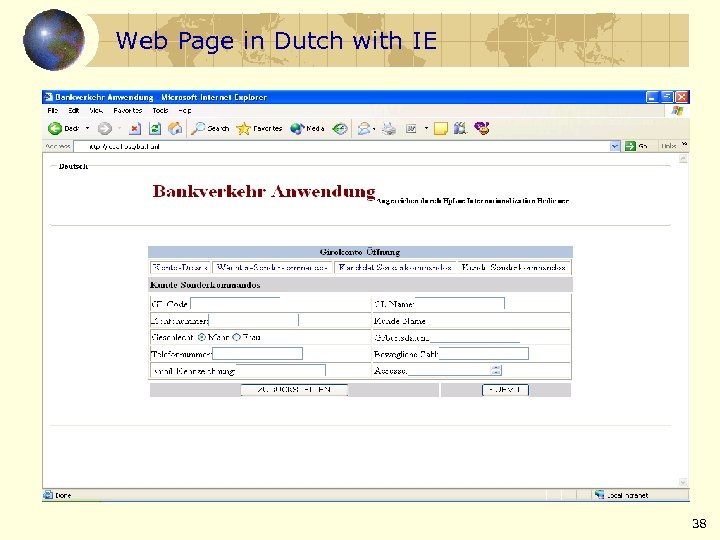Select the Frau radio button
Image resolution: width=720 pixels, height=540 pixels.
[236, 337]
